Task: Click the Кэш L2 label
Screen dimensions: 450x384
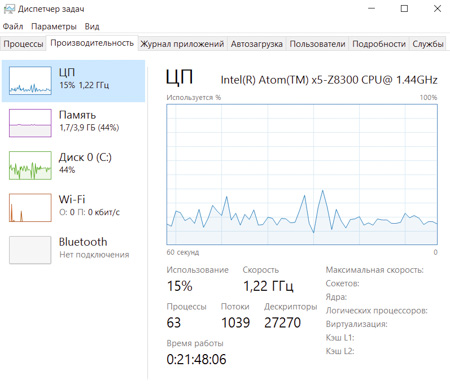Action: click(x=340, y=351)
